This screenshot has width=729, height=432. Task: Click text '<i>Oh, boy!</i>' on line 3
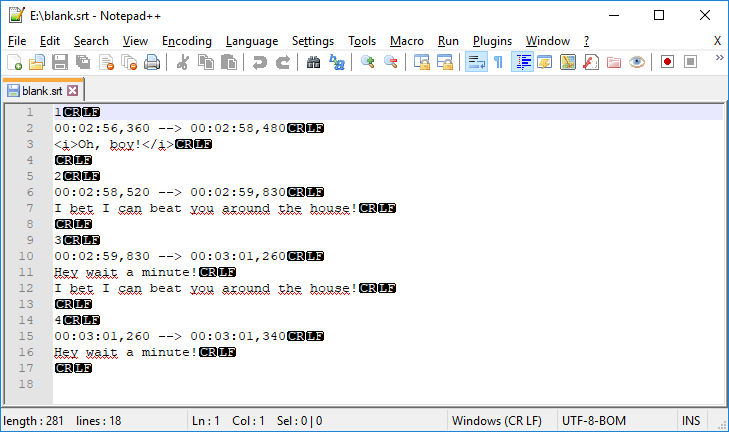(x=114, y=145)
